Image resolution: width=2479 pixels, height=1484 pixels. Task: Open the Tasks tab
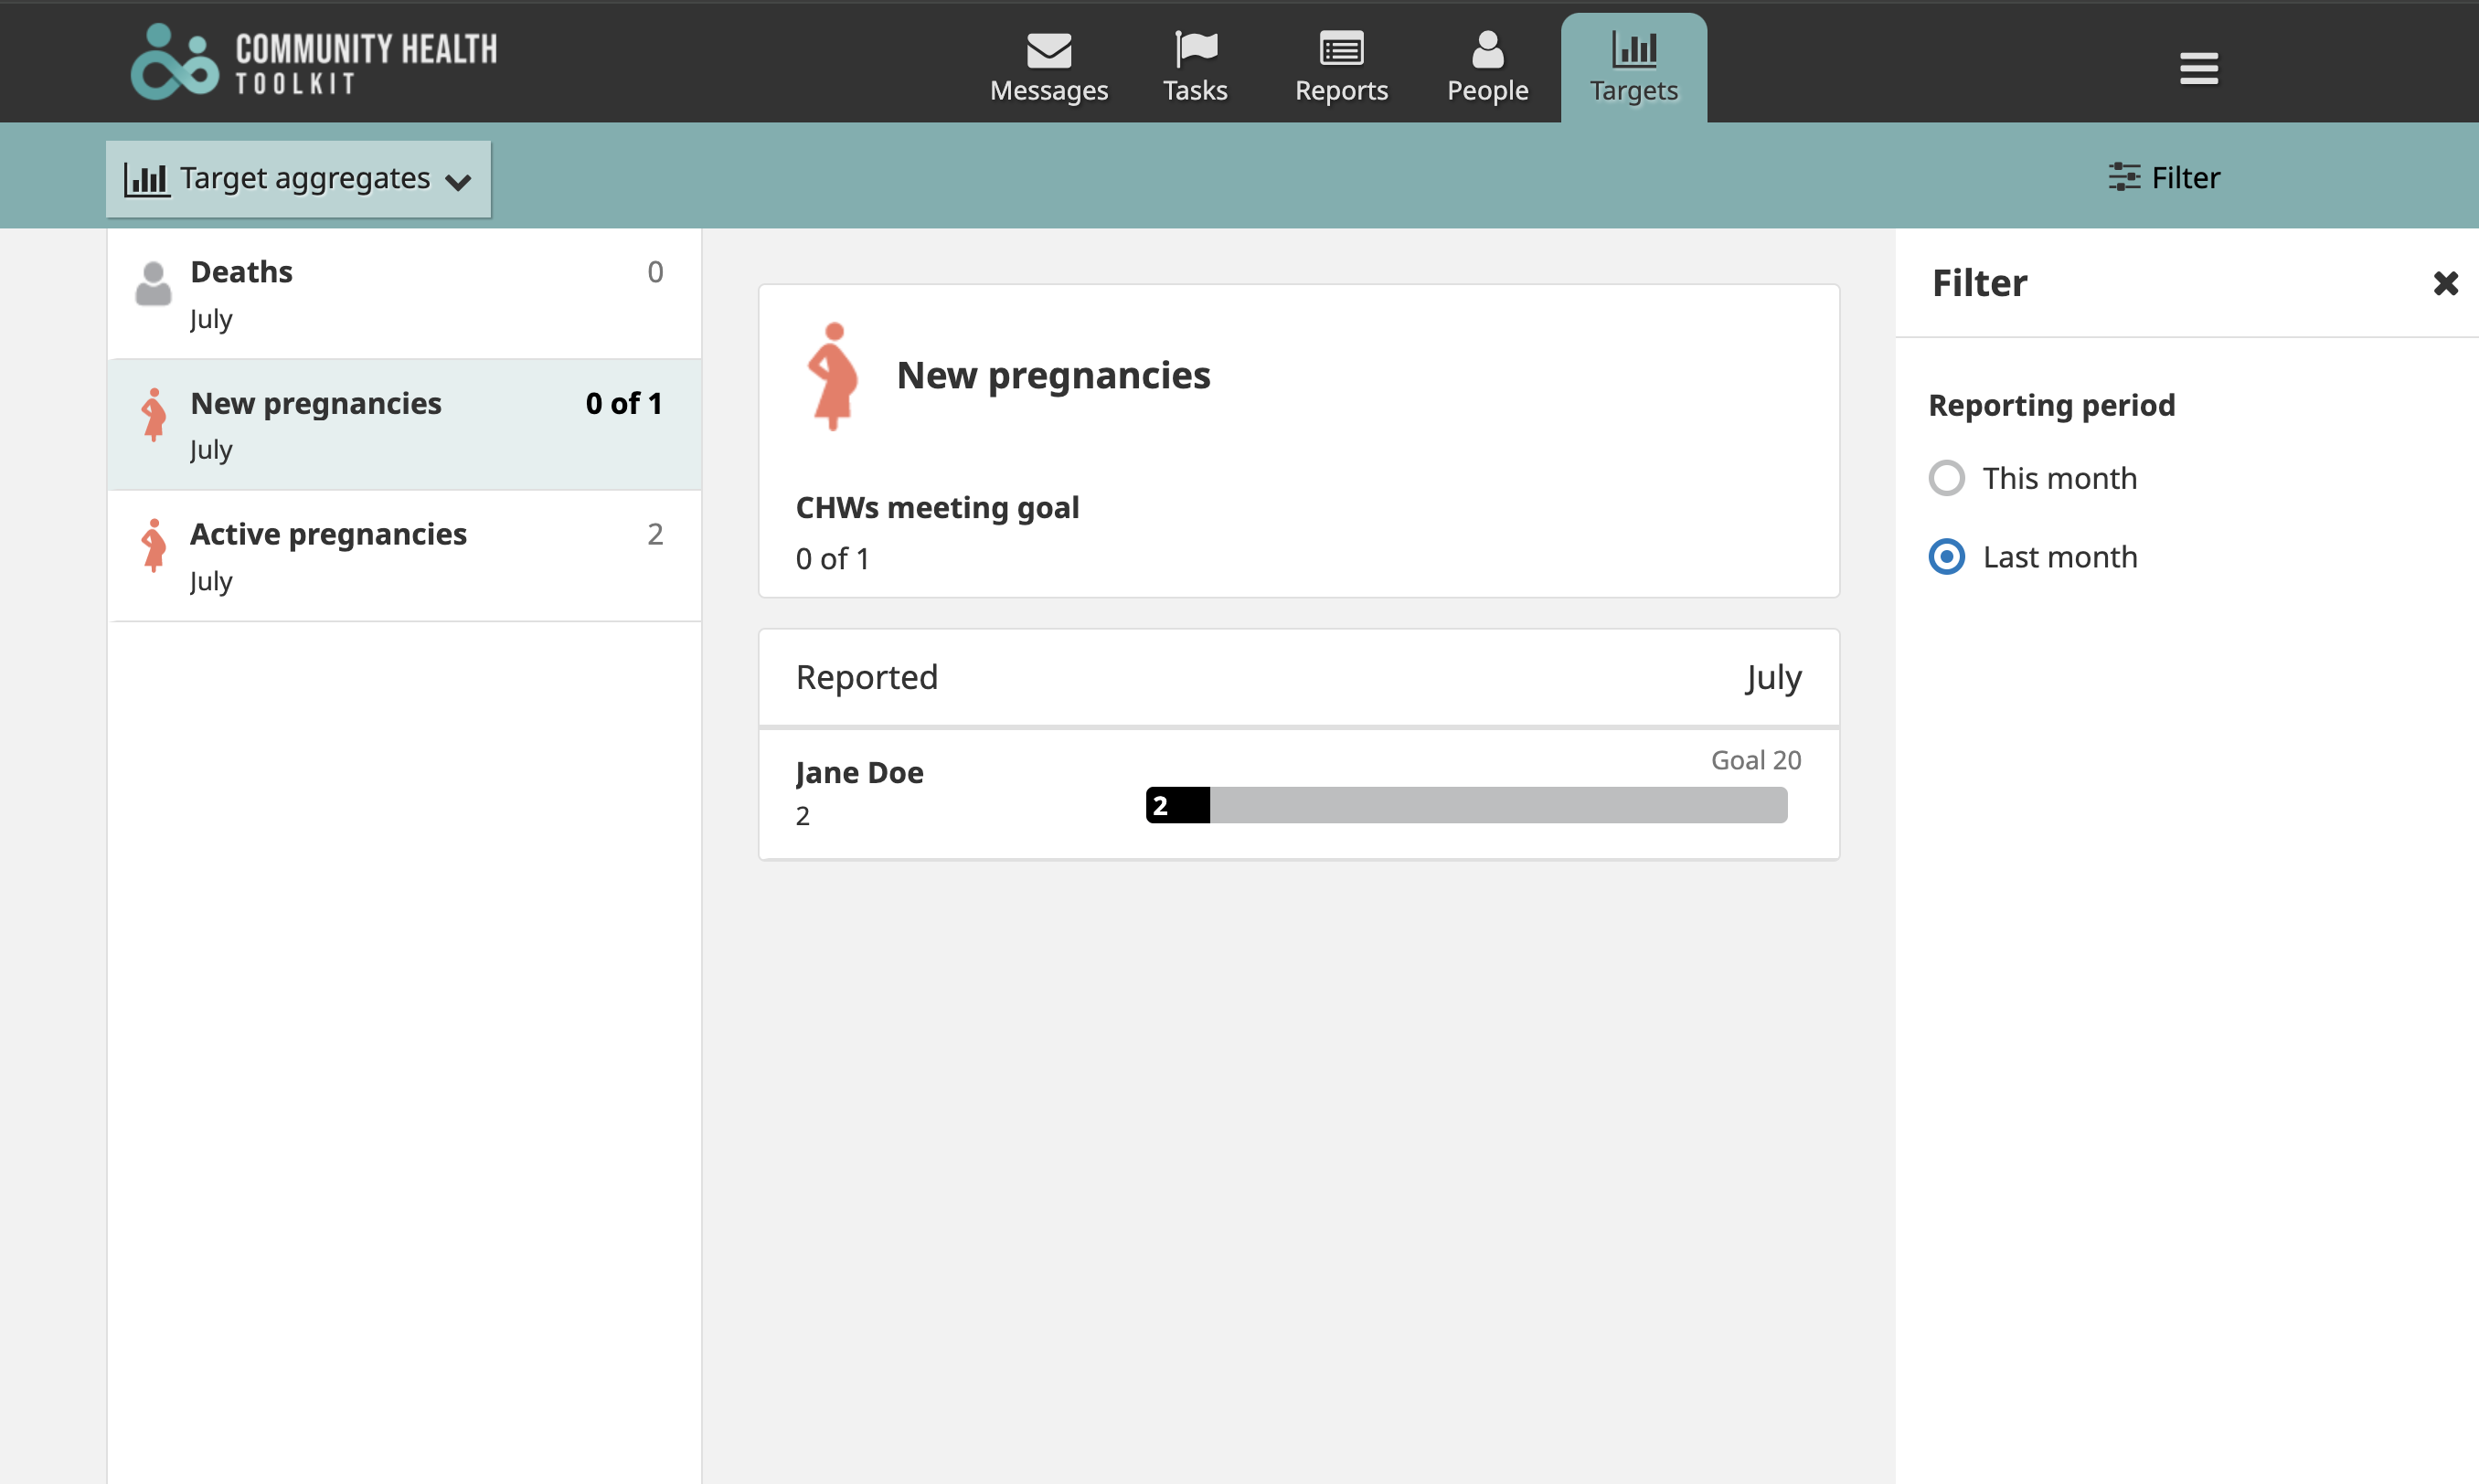coord(1195,68)
